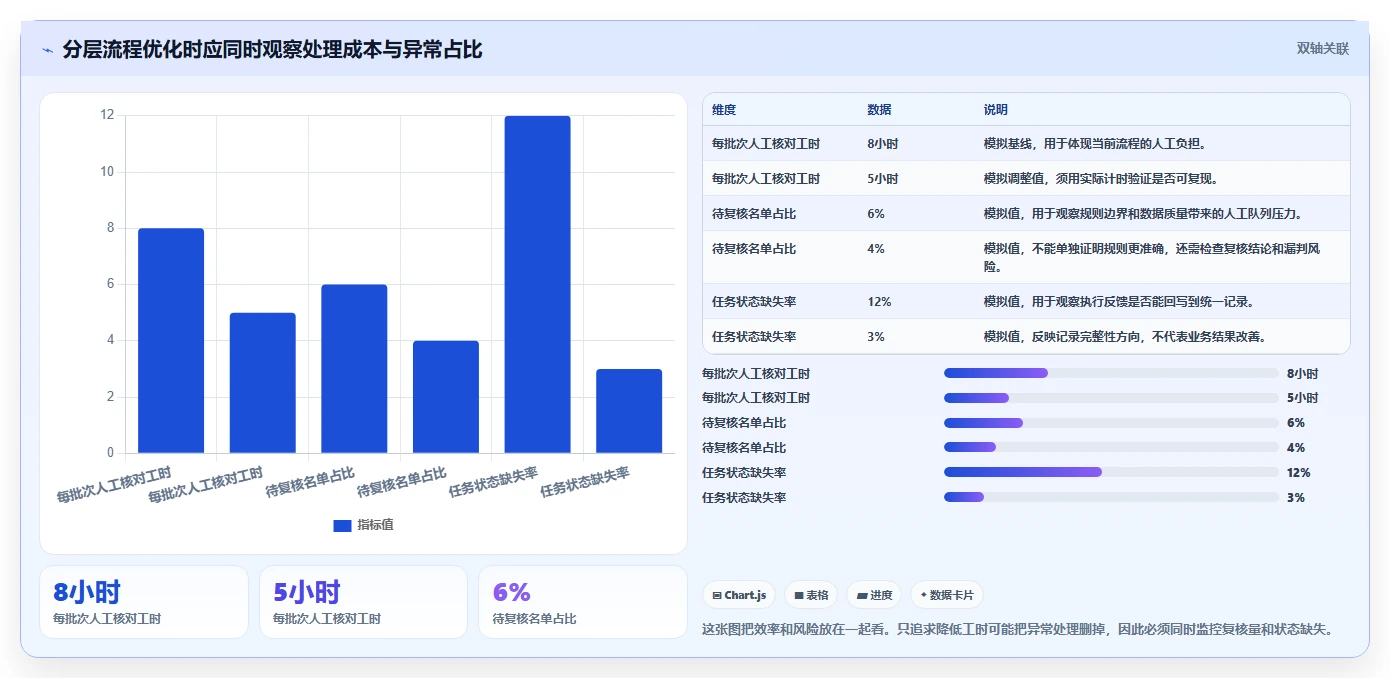Screen dimensions: 1390x678
Task: Select the 进度 chip
Action: click(874, 595)
